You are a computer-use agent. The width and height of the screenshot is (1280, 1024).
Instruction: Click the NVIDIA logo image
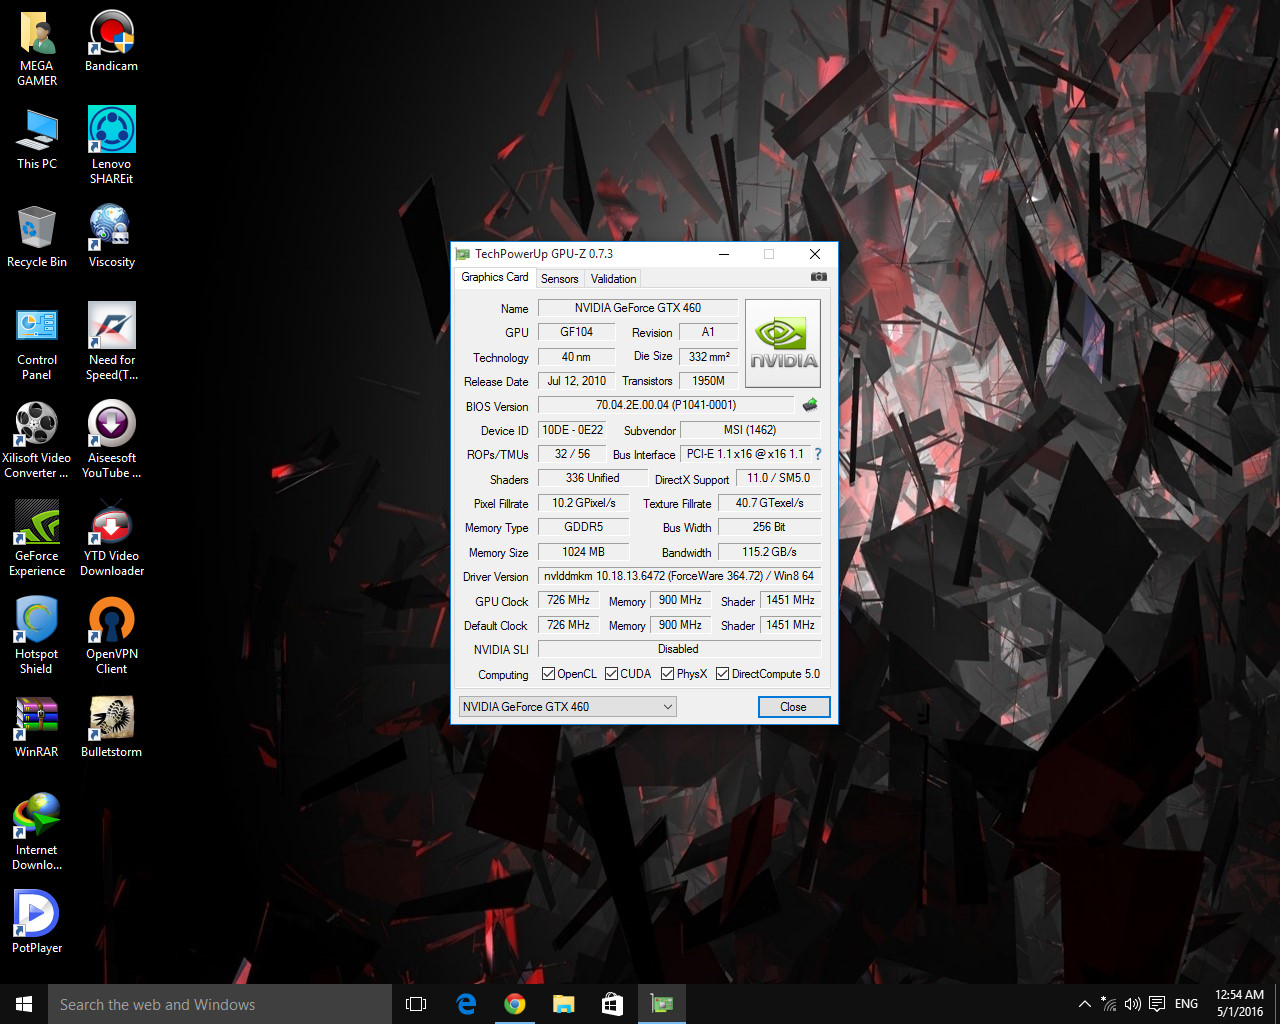coord(783,344)
